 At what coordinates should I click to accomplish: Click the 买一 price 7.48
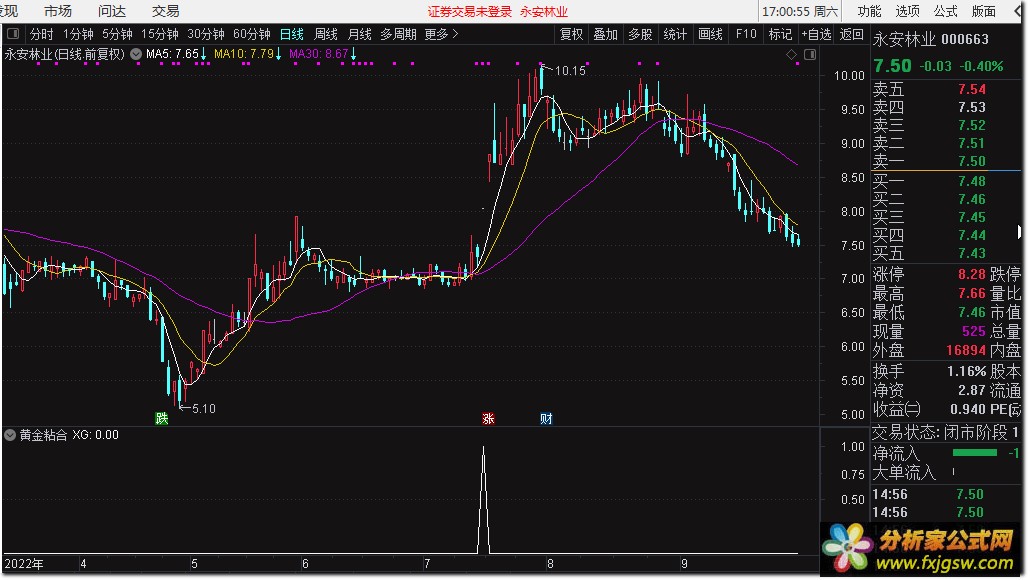click(x=972, y=181)
